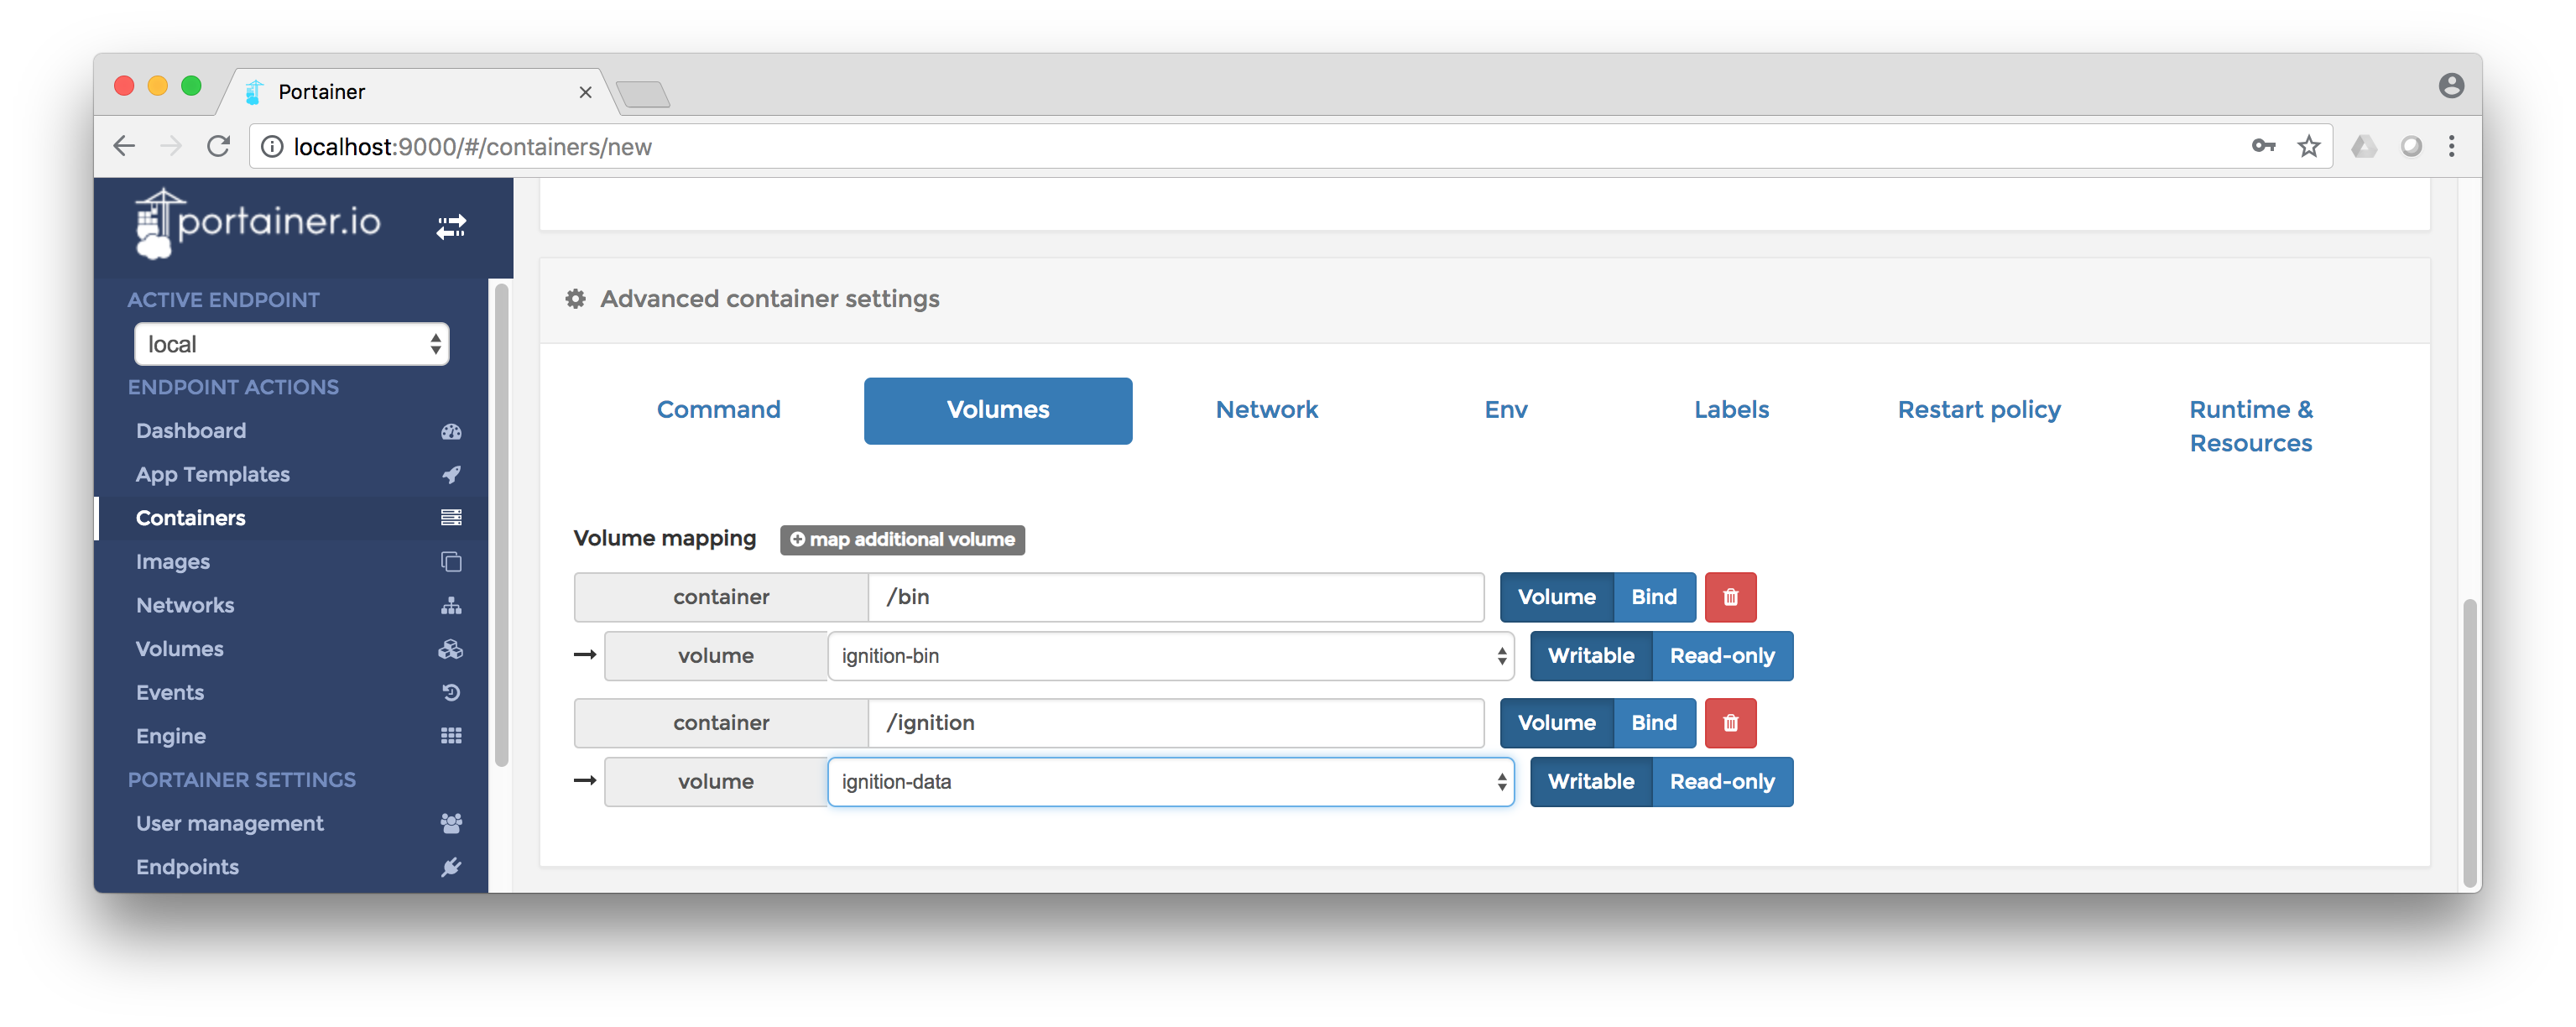Click the sidebar vertical scrollbar

(502, 525)
